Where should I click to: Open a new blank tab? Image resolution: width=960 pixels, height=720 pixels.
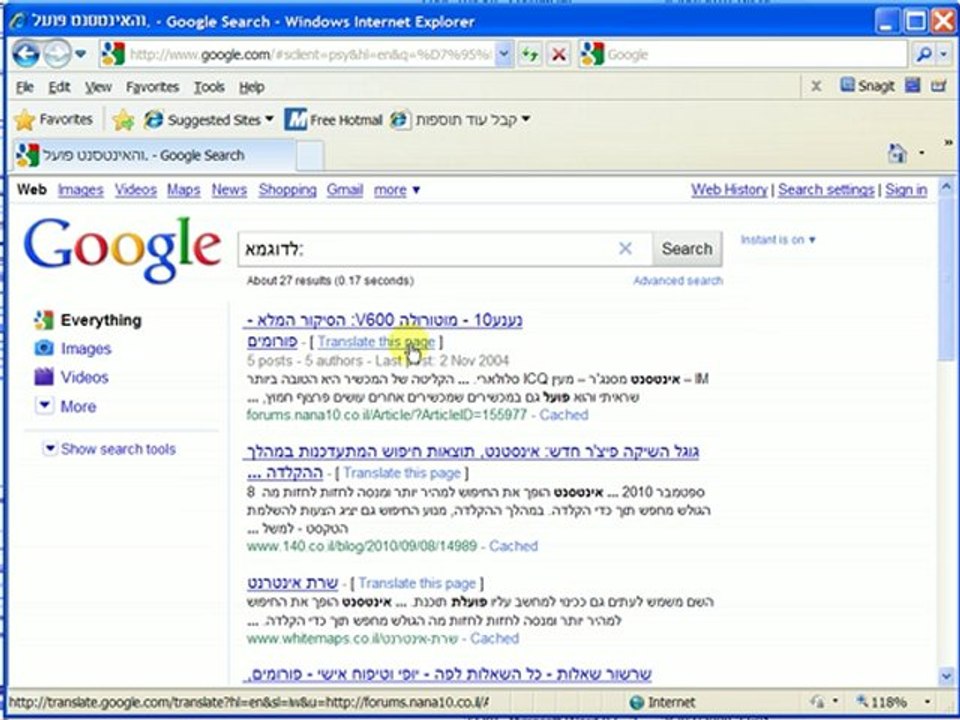click(x=310, y=156)
